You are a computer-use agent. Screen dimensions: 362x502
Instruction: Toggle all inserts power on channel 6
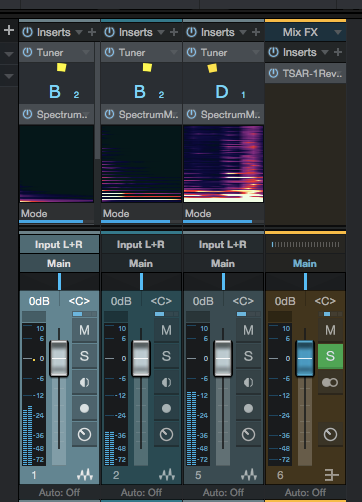click(273, 52)
